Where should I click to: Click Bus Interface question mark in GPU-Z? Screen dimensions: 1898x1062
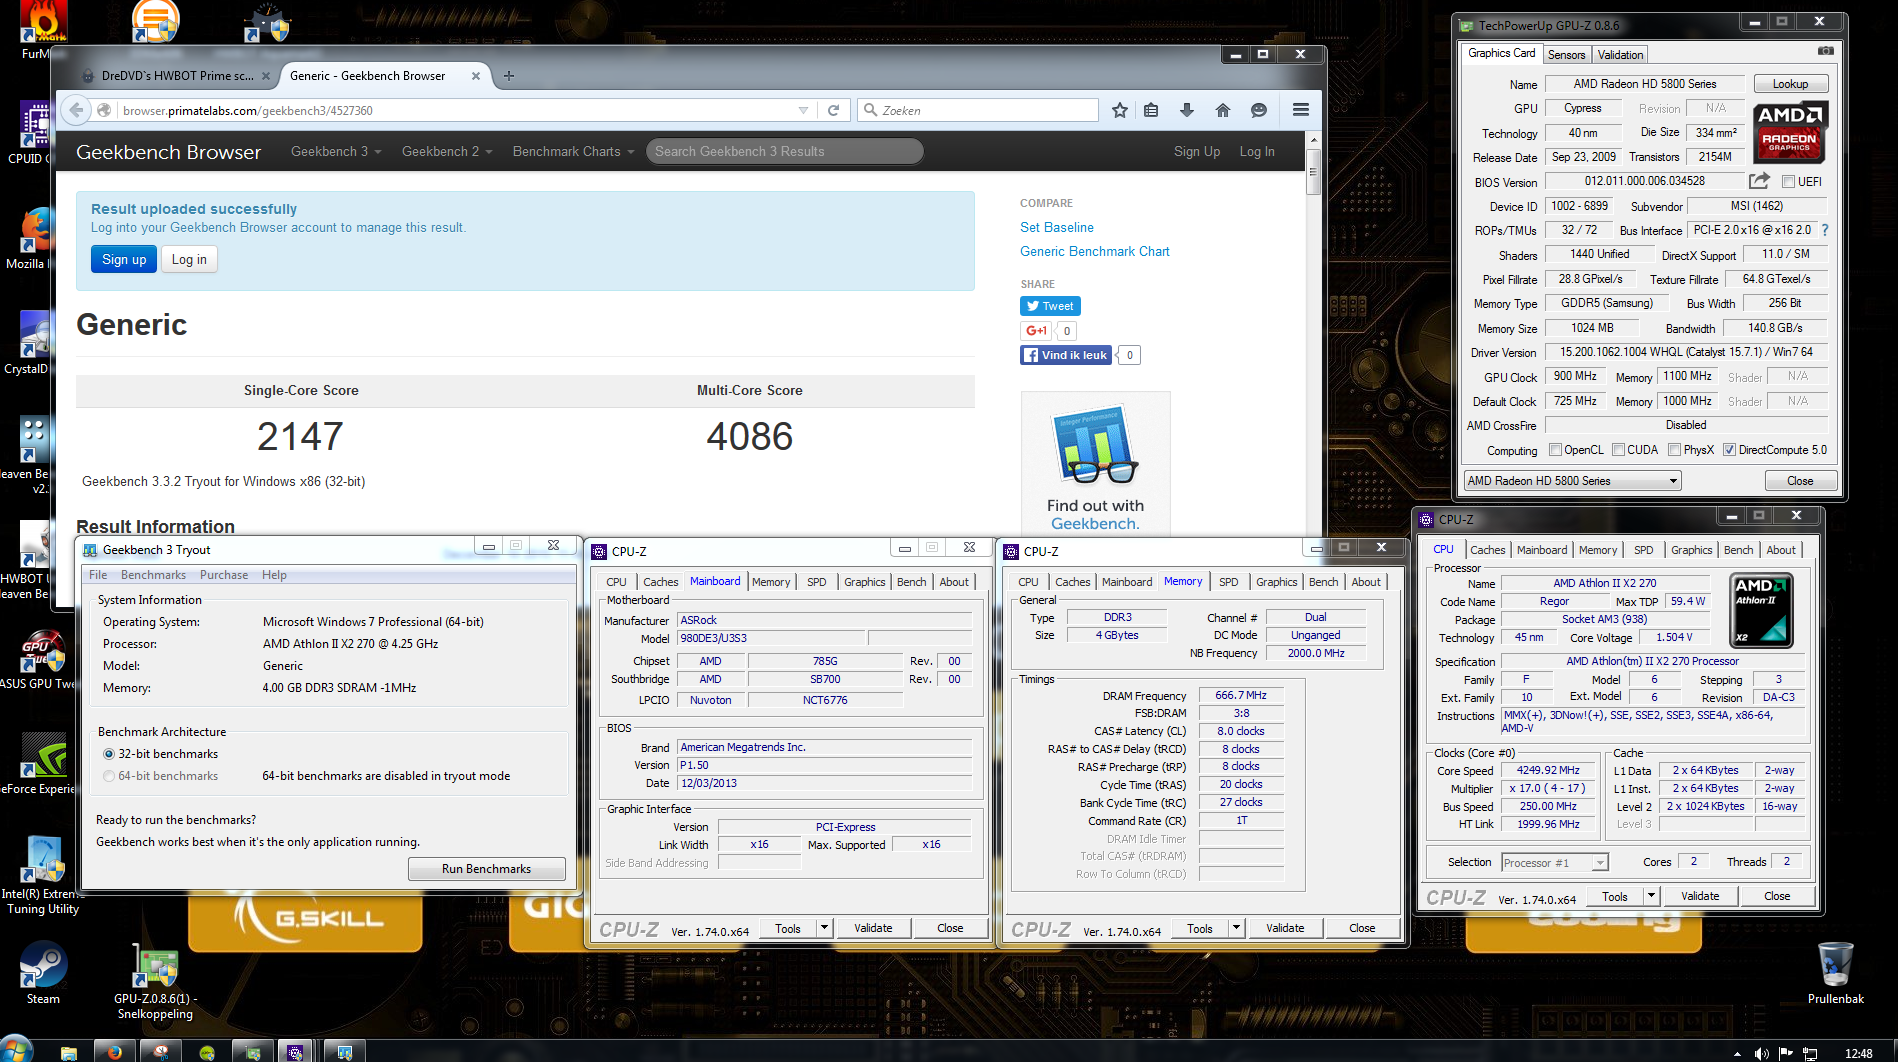coord(1825,230)
